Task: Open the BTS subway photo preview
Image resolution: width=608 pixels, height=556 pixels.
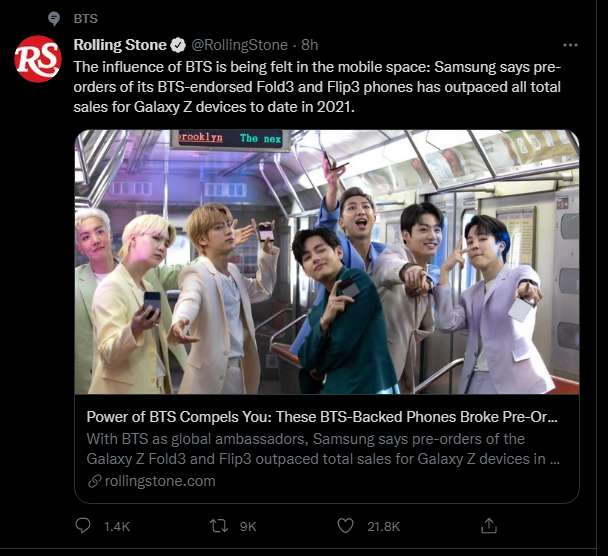Action: coord(327,262)
